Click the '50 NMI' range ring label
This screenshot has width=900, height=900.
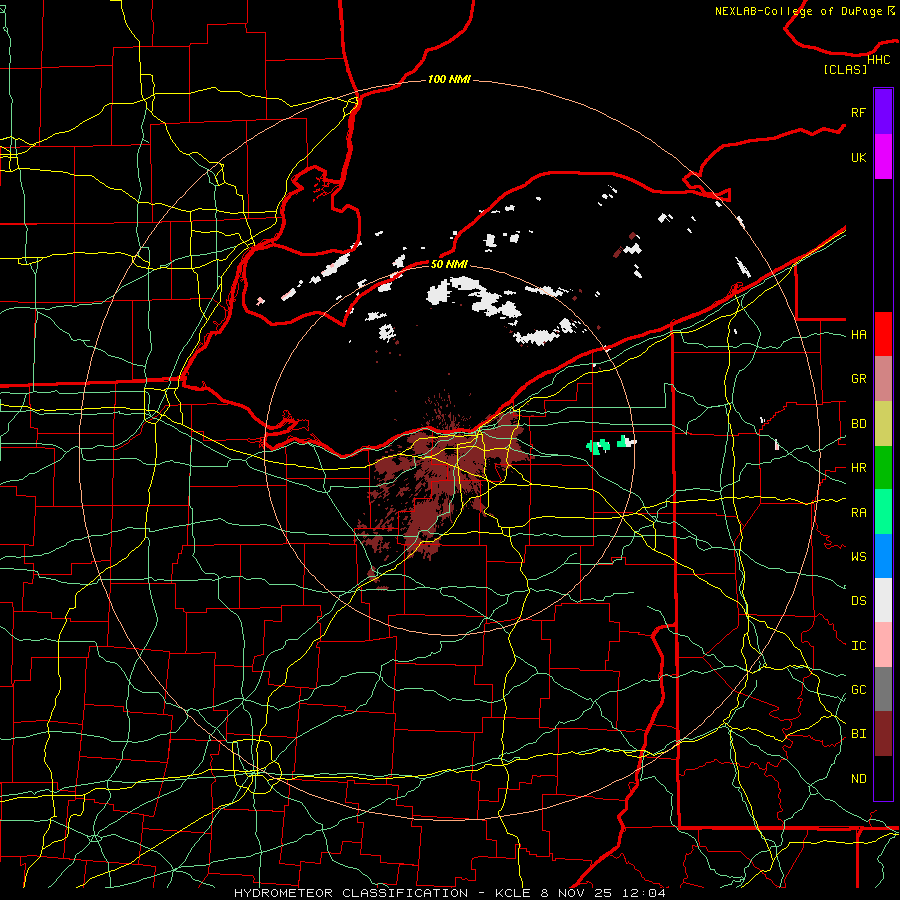click(x=449, y=264)
